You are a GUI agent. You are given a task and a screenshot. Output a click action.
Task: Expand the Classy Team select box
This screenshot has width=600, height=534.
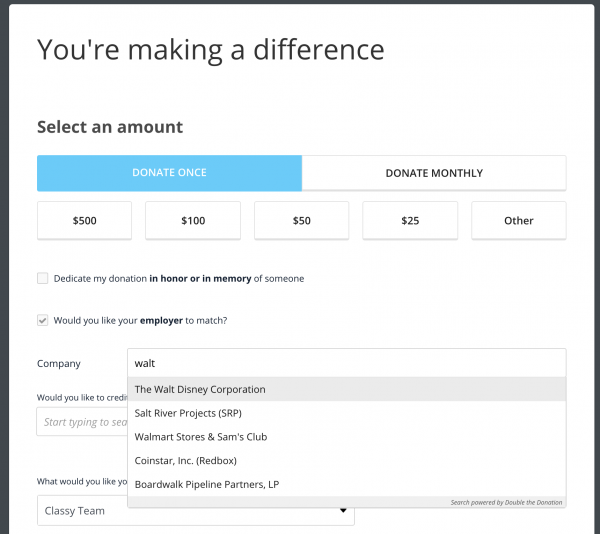pos(196,511)
